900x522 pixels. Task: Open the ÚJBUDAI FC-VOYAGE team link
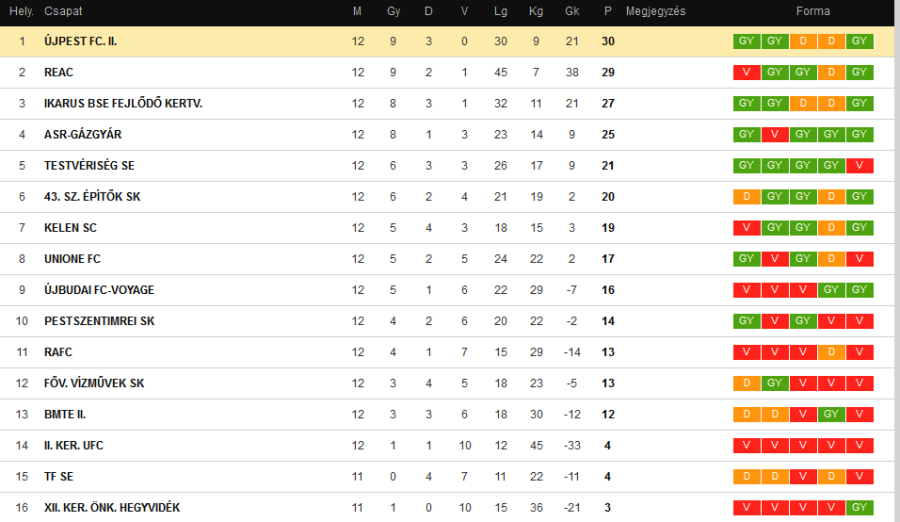pos(99,290)
